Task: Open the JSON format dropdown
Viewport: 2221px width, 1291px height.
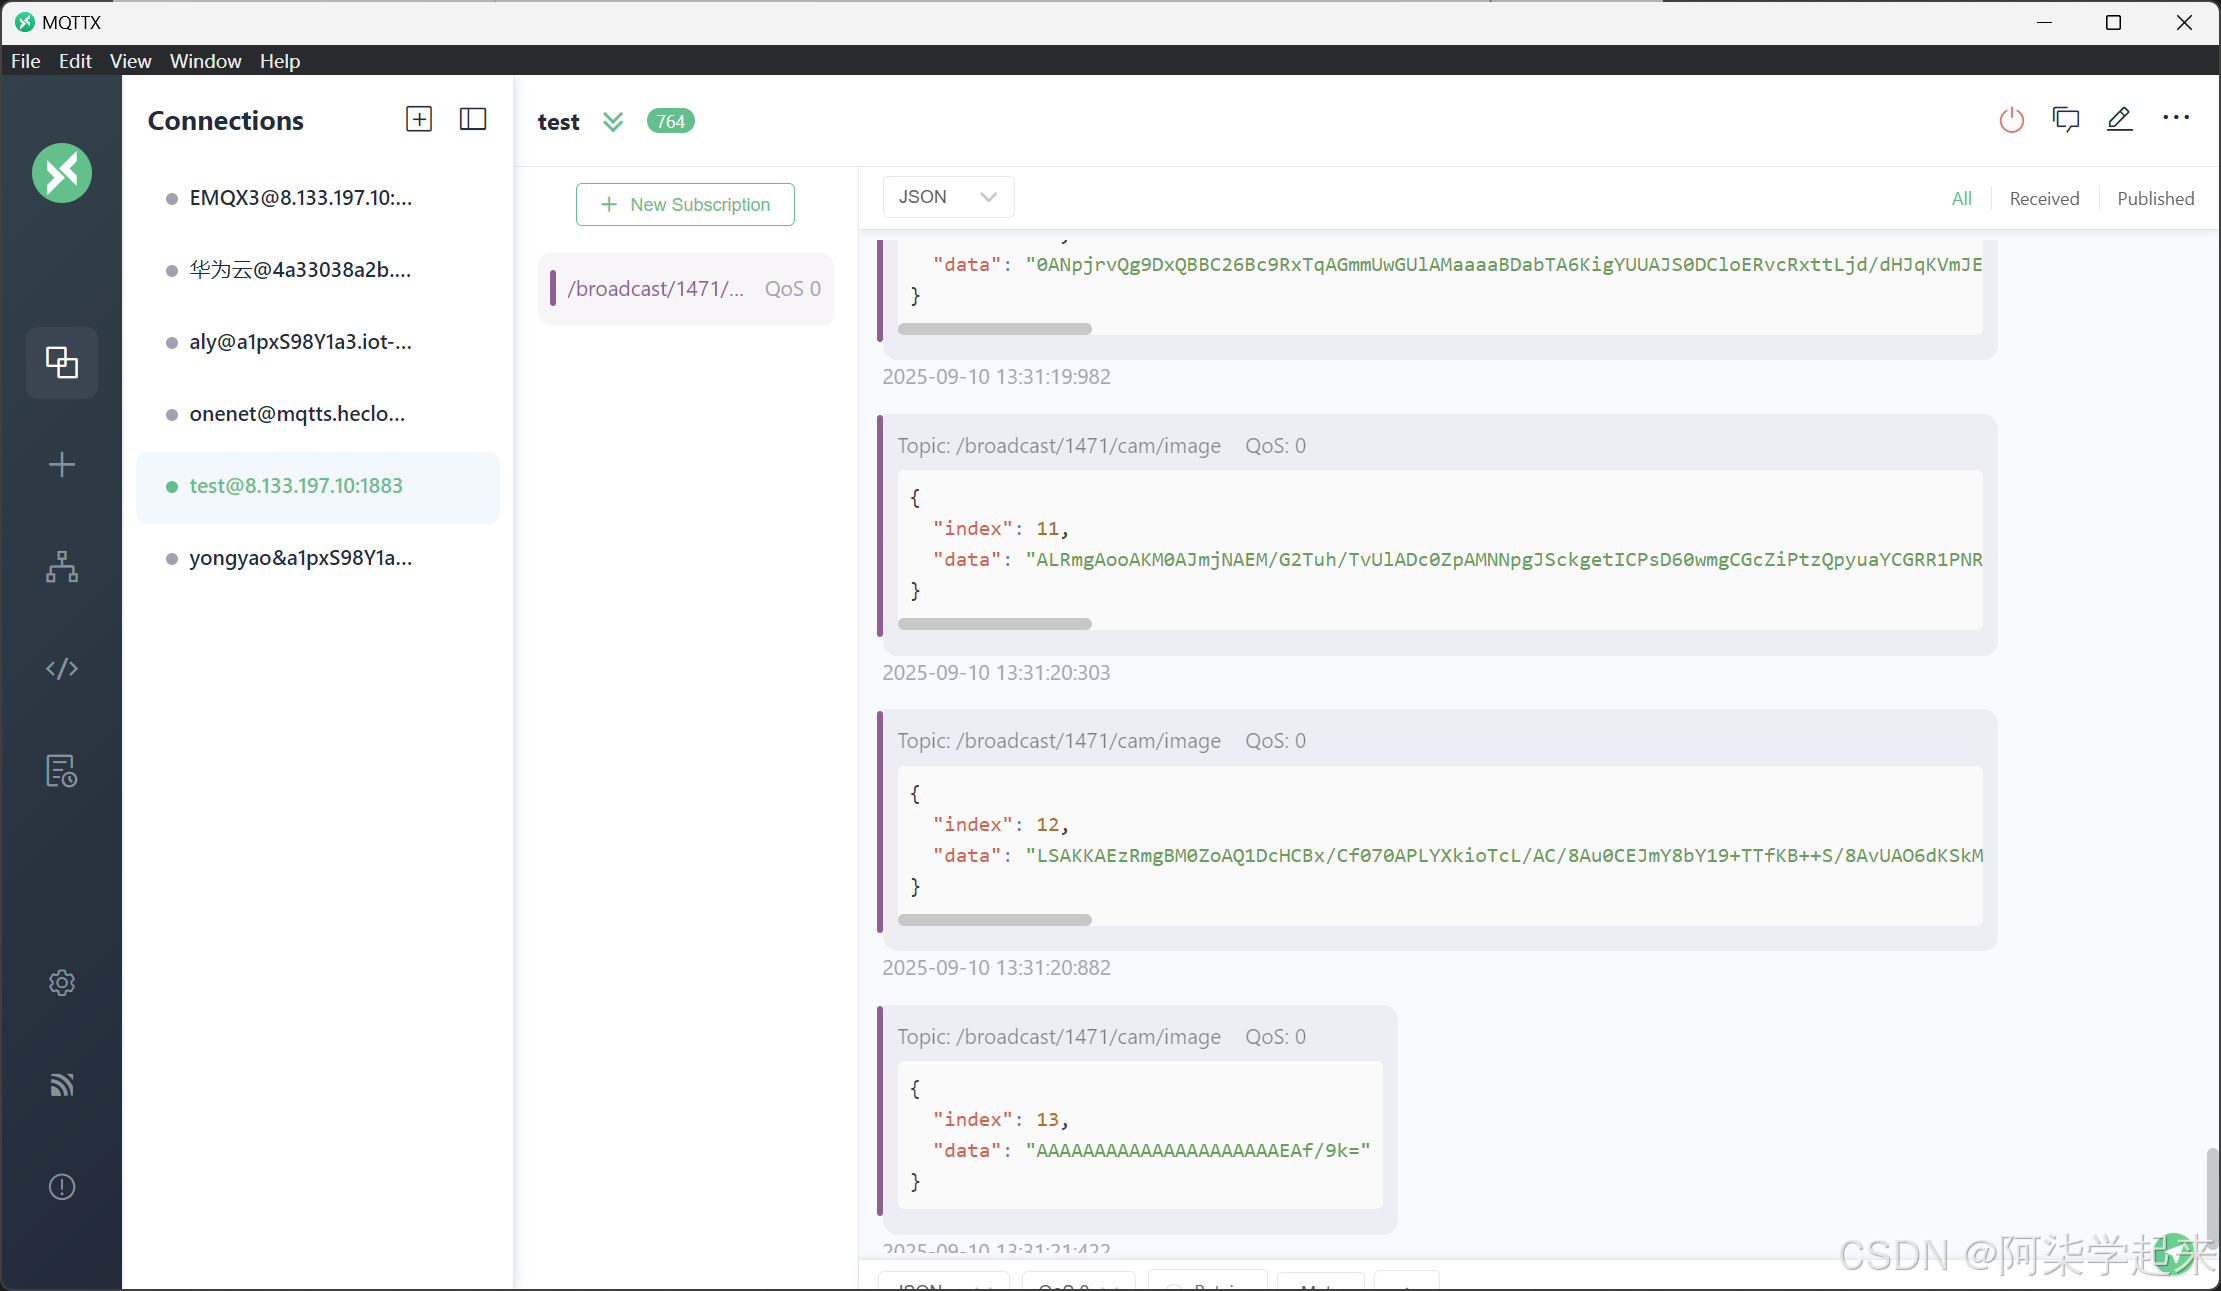Action: pos(947,197)
